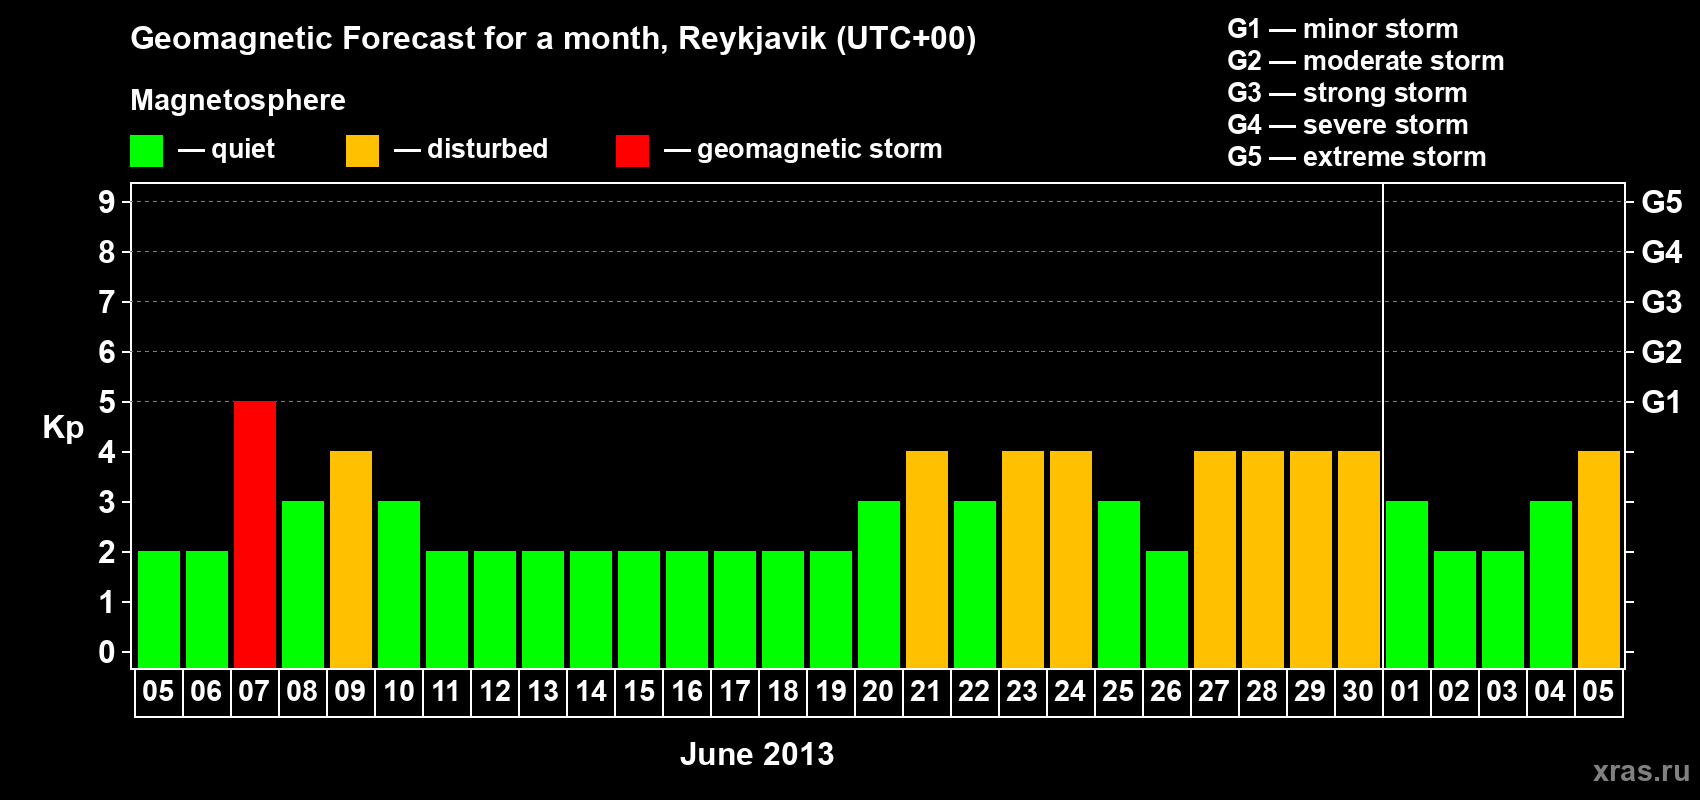Click the Kp axis value 5
The height and width of the screenshot is (800, 1700).
pos(107,402)
